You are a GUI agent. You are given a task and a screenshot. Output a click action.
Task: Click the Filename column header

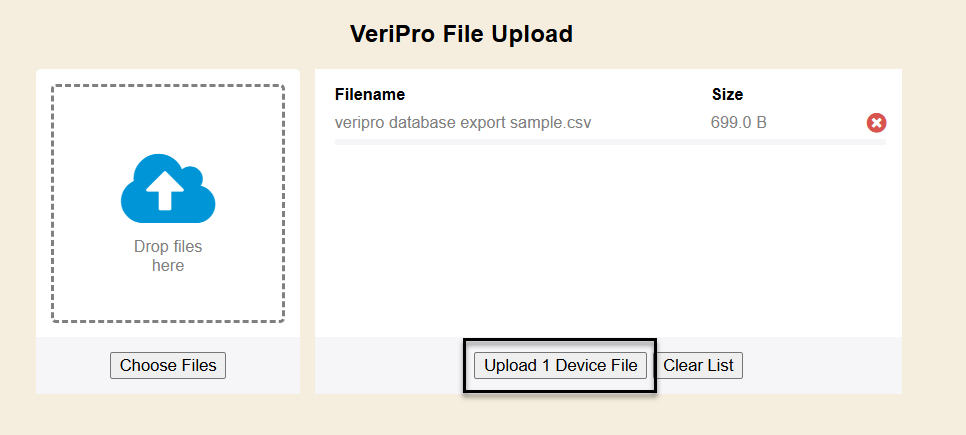(x=370, y=95)
